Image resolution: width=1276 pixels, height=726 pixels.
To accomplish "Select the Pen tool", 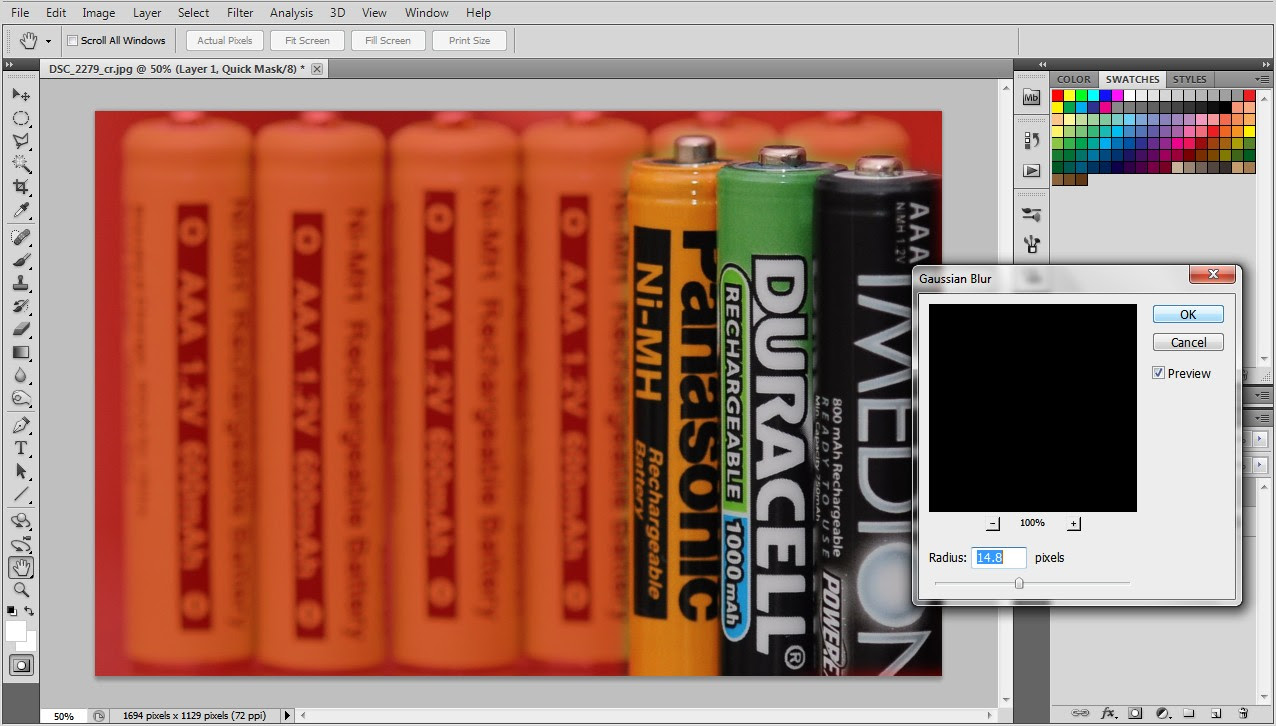I will tap(21, 425).
